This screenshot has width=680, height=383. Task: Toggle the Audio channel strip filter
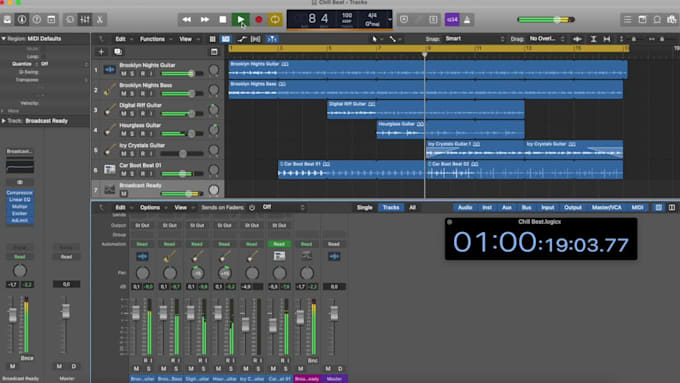point(465,208)
